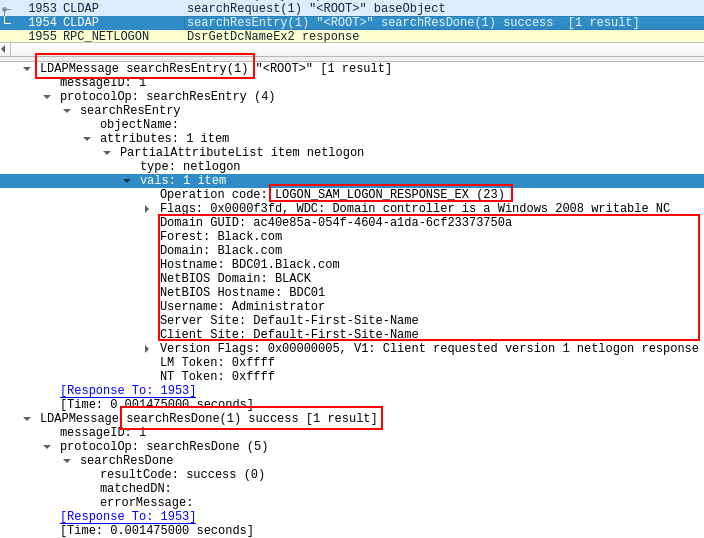Collapse the LDAPMessage searchResEntry(1) tree node
Screen dimensions: 704x538
pyautogui.click(x=27, y=69)
